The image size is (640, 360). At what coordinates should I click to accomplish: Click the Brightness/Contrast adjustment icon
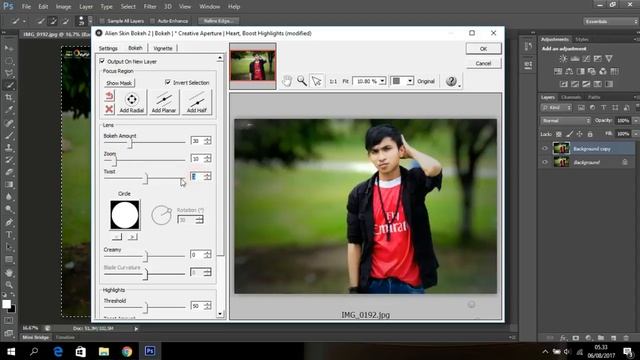(563, 59)
